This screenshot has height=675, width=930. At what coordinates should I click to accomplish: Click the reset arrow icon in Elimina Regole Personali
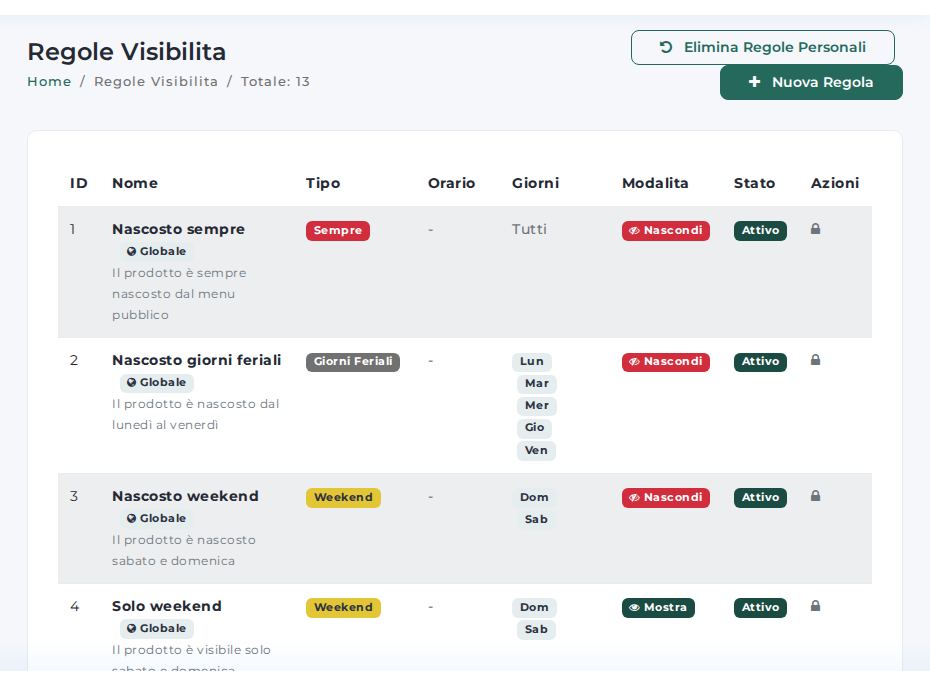(666, 47)
